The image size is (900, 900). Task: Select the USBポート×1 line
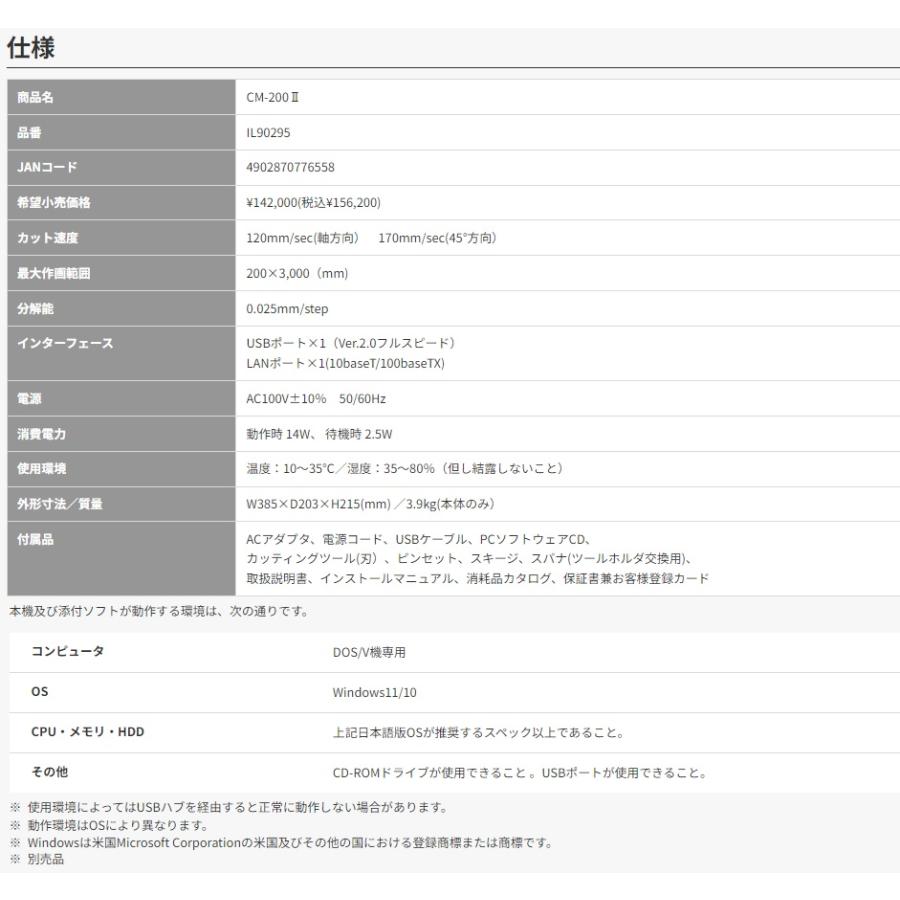click(351, 343)
